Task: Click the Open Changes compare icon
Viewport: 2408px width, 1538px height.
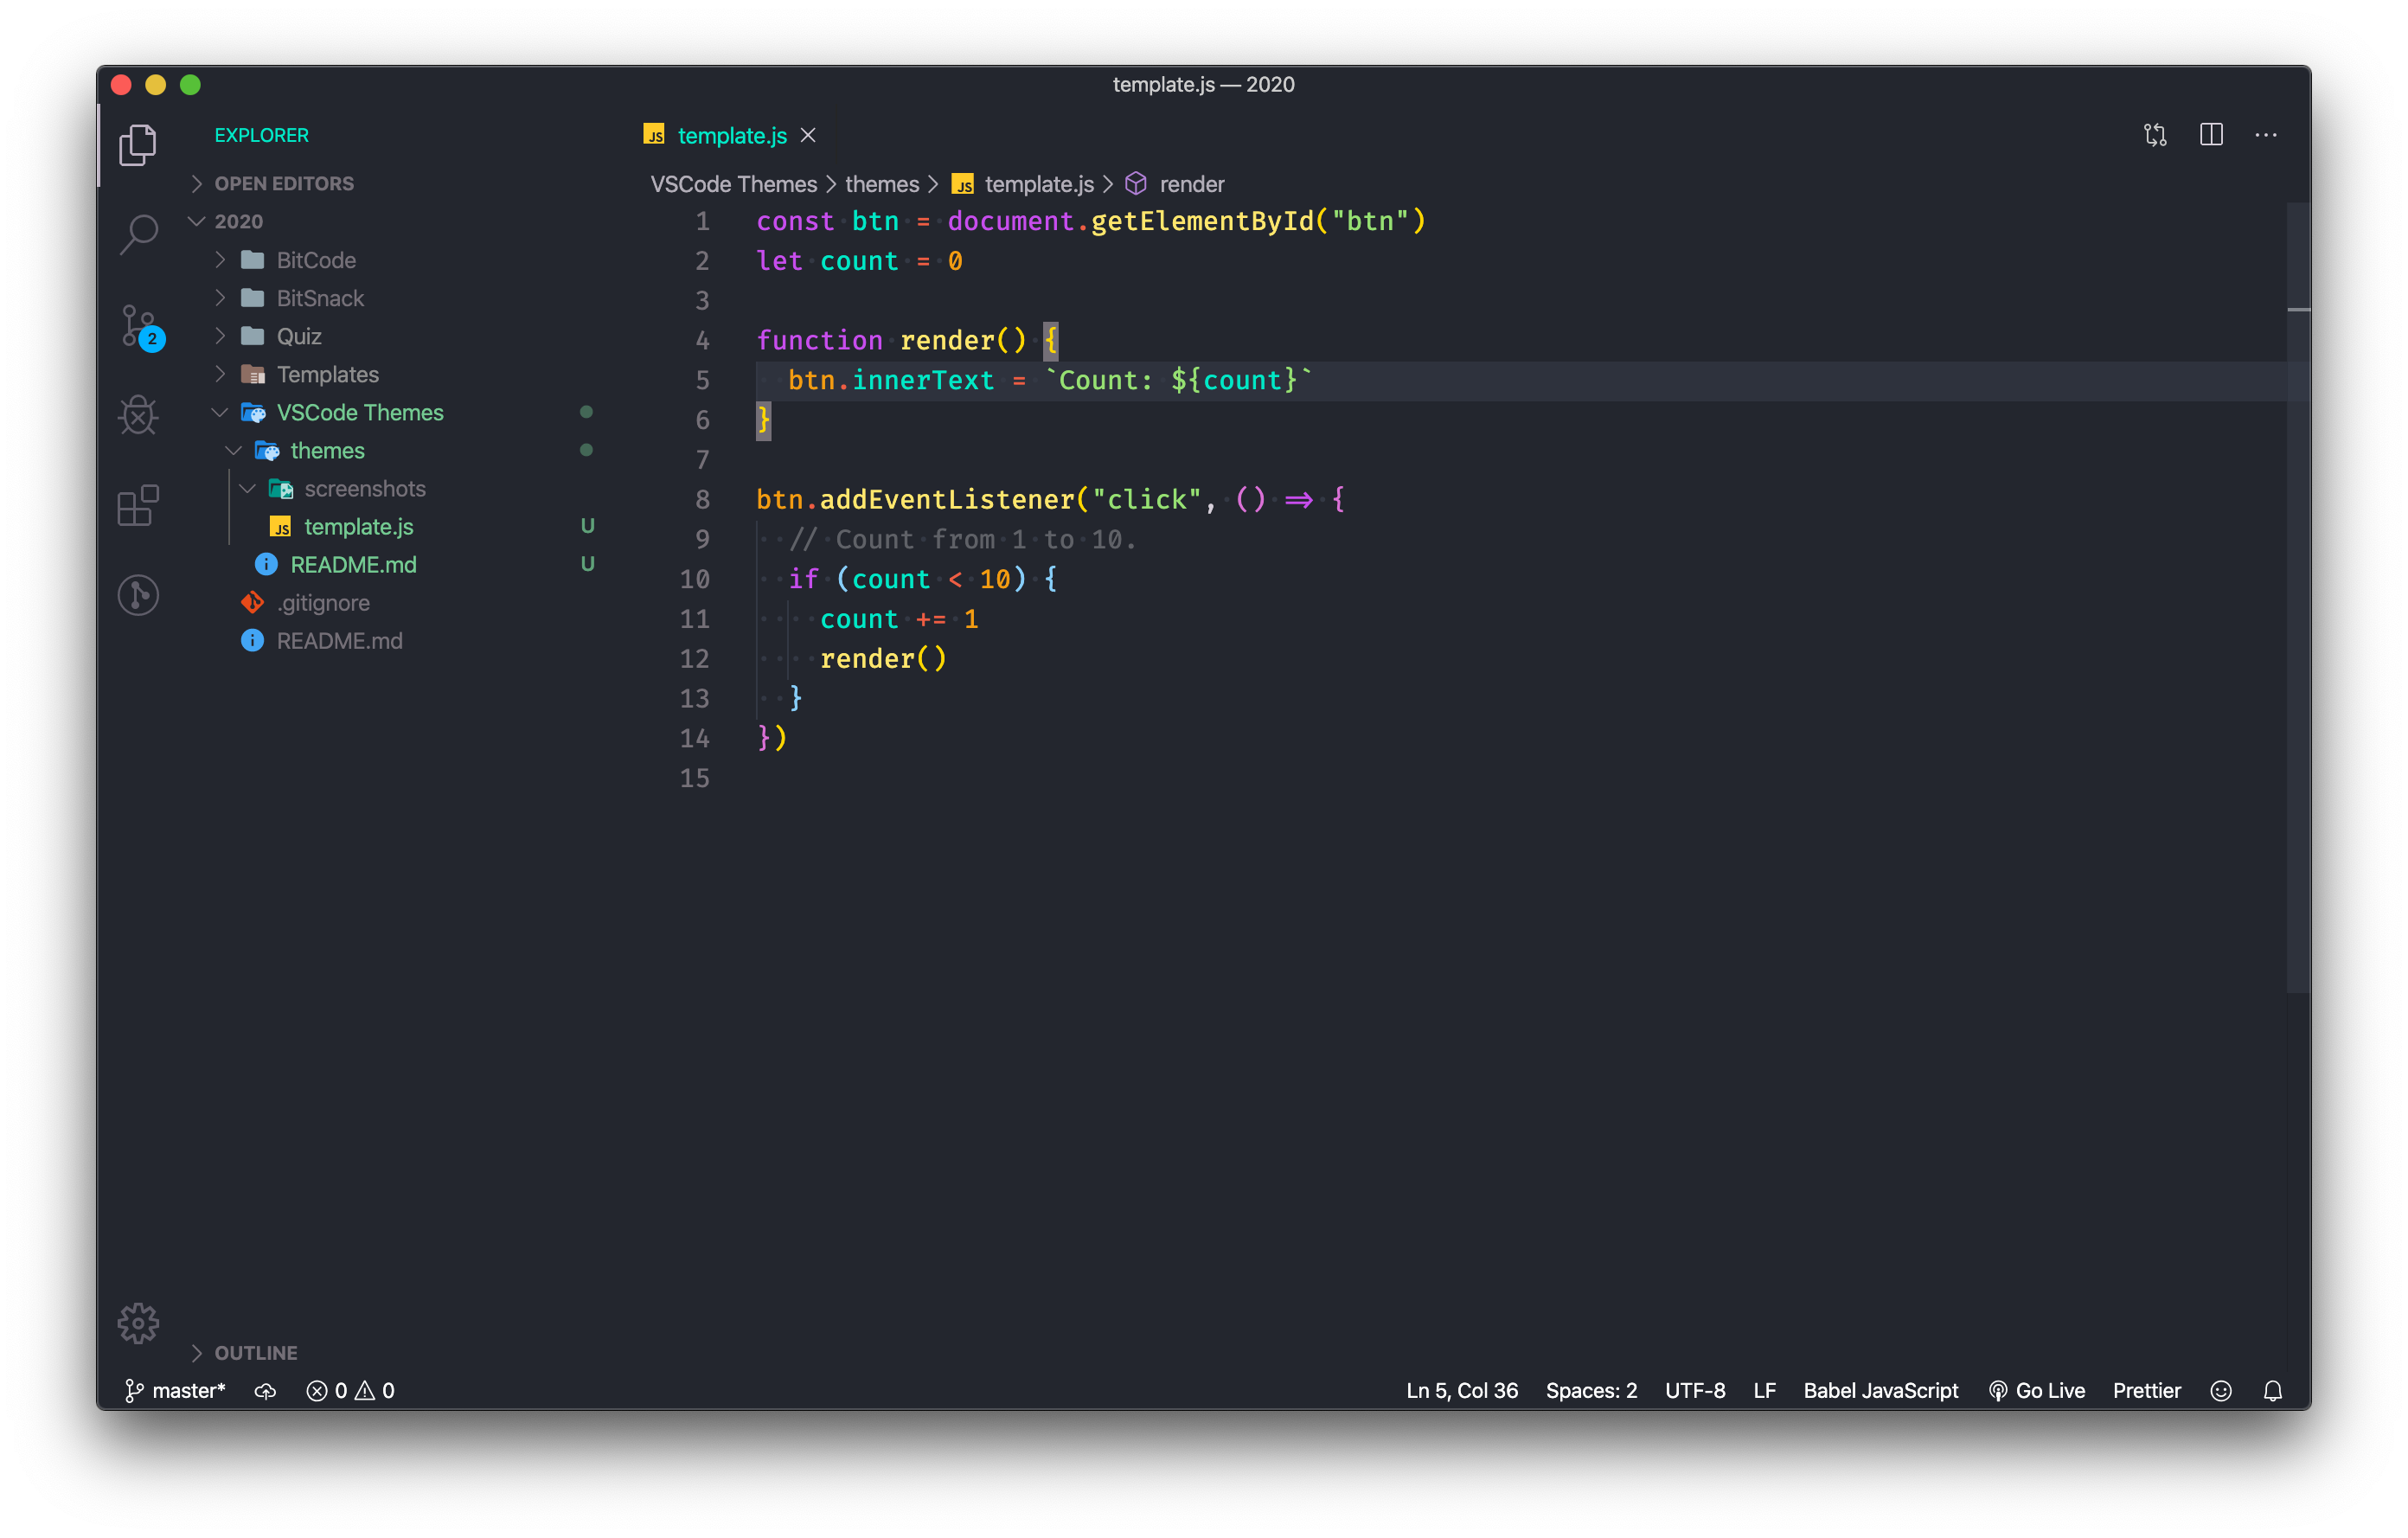Action: coord(2155,135)
